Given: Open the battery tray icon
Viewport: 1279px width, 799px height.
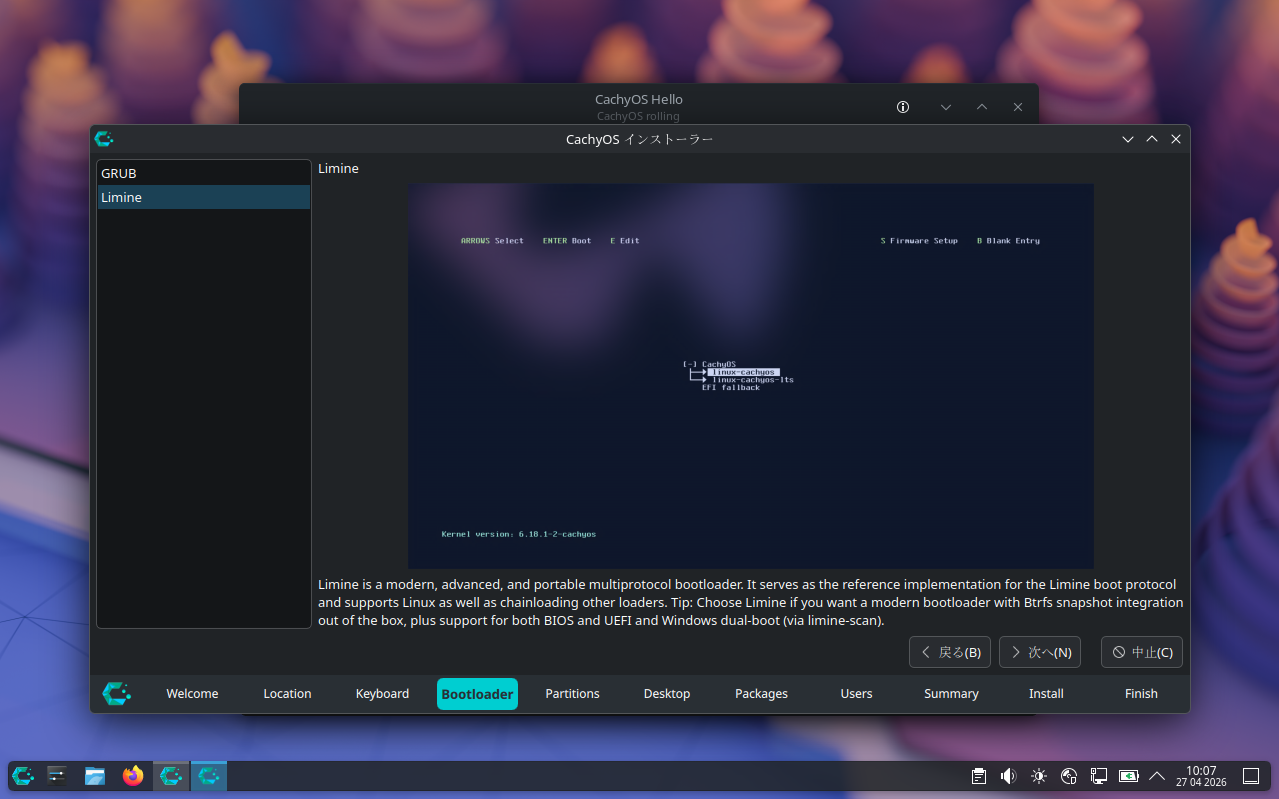Looking at the screenshot, I should pos(1128,776).
